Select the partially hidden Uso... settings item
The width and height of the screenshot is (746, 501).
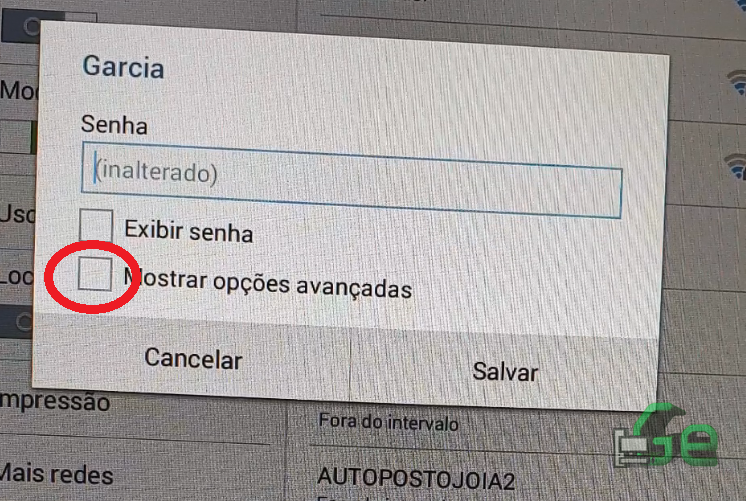18,214
